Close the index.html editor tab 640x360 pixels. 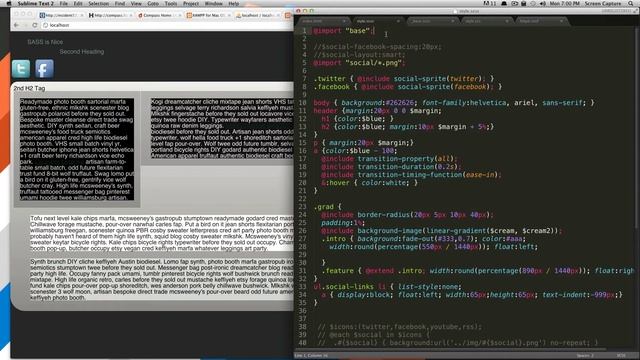(x=344, y=21)
